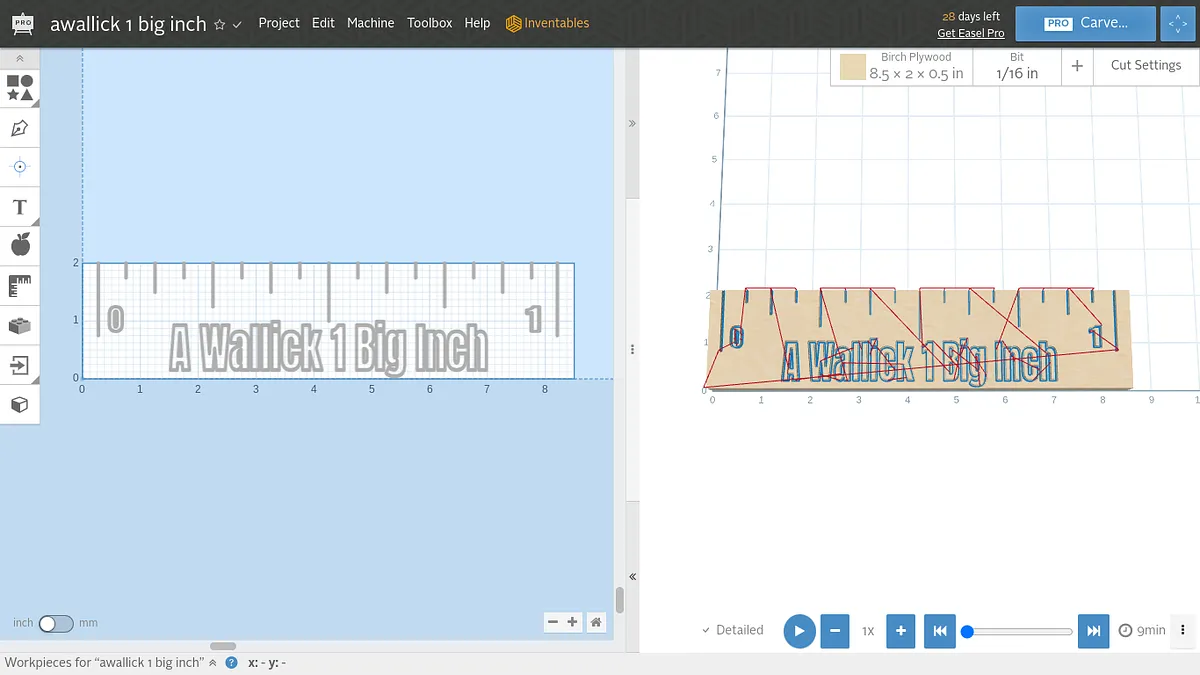Follow the Get Easel Pro link

(x=970, y=33)
